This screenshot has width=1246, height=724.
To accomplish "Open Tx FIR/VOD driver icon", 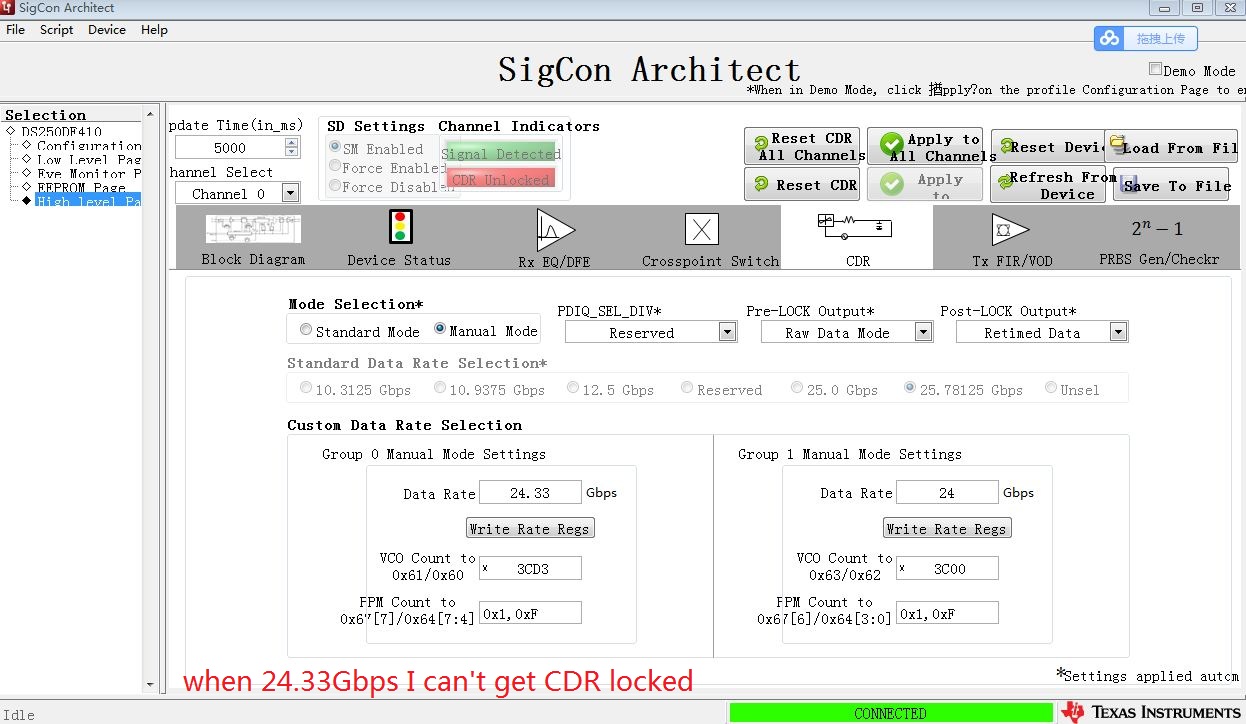I will coord(1010,230).
